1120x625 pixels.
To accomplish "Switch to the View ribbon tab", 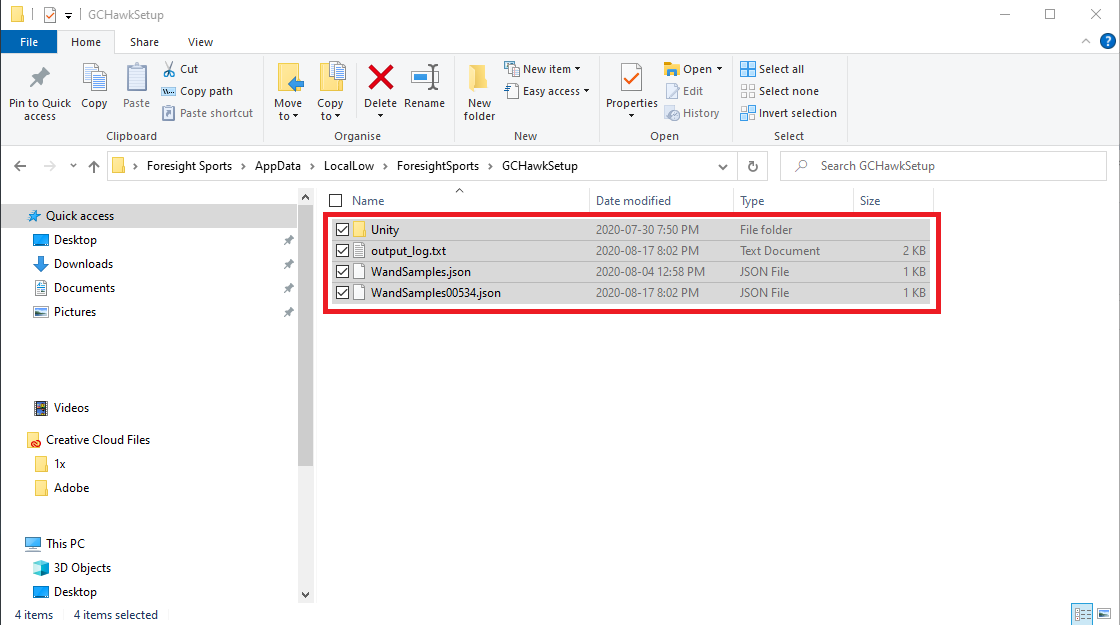I will point(201,42).
